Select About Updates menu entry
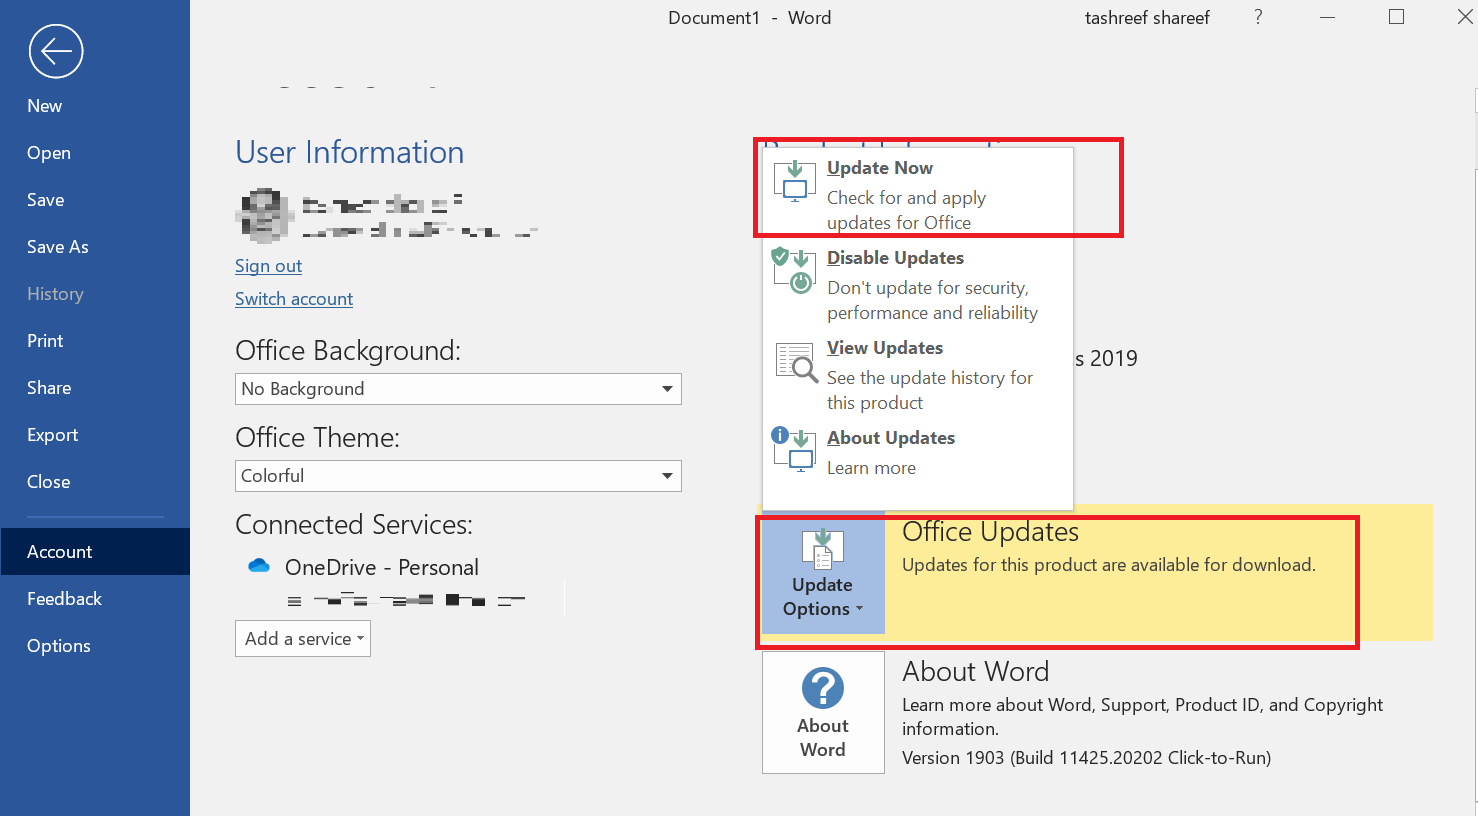Screen dimensions: 1478x816 [918, 452]
